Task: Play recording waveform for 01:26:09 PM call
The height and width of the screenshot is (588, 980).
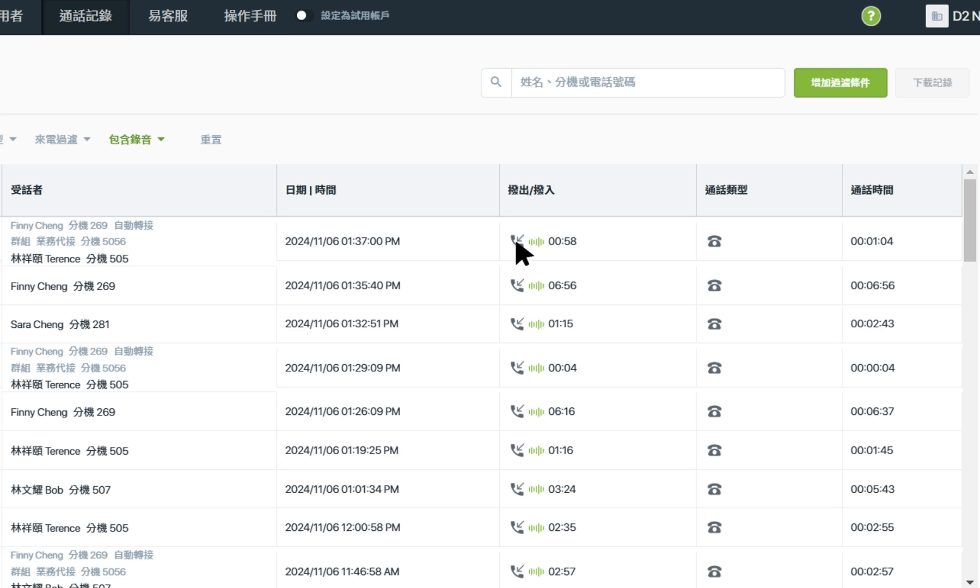Action: point(536,412)
